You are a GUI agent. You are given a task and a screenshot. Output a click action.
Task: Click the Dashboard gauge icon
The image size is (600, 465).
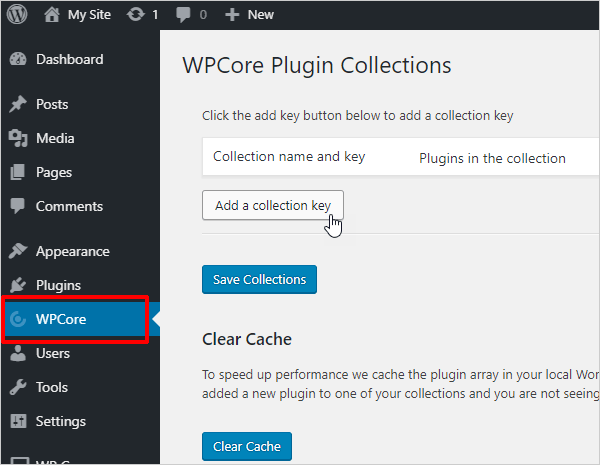coord(18,59)
